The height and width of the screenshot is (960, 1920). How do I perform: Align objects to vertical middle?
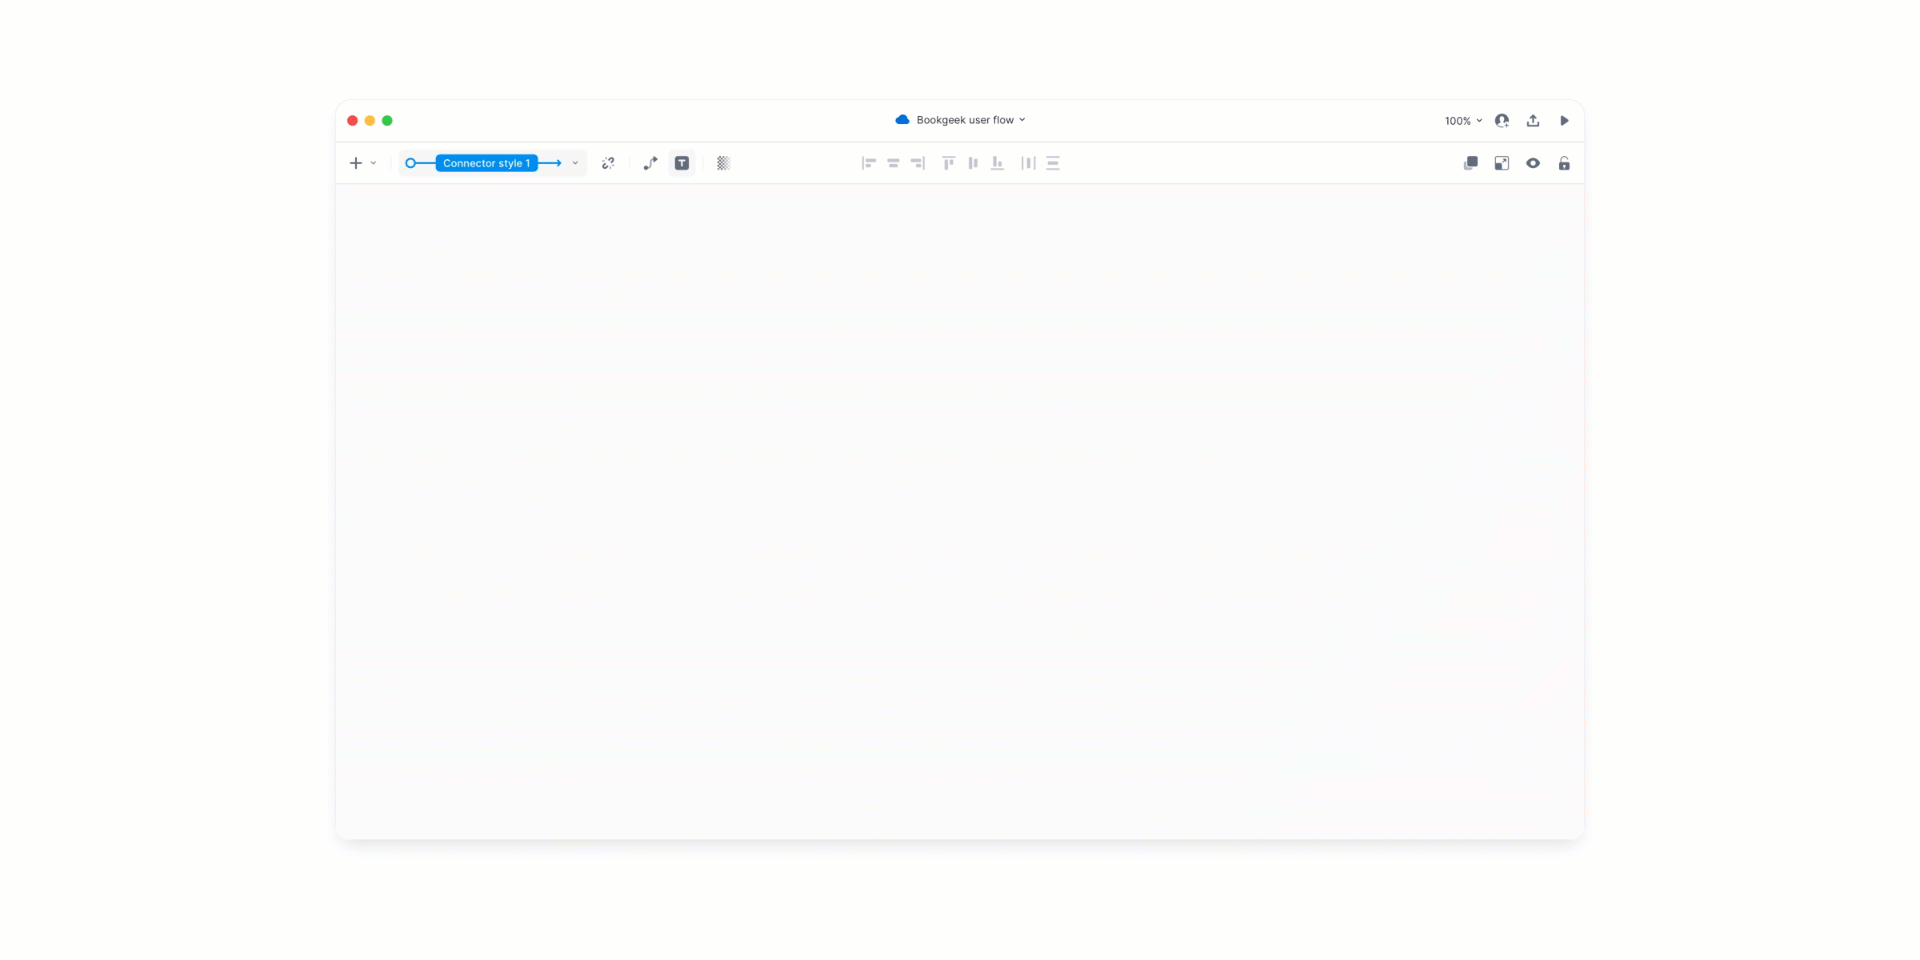tap(973, 163)
